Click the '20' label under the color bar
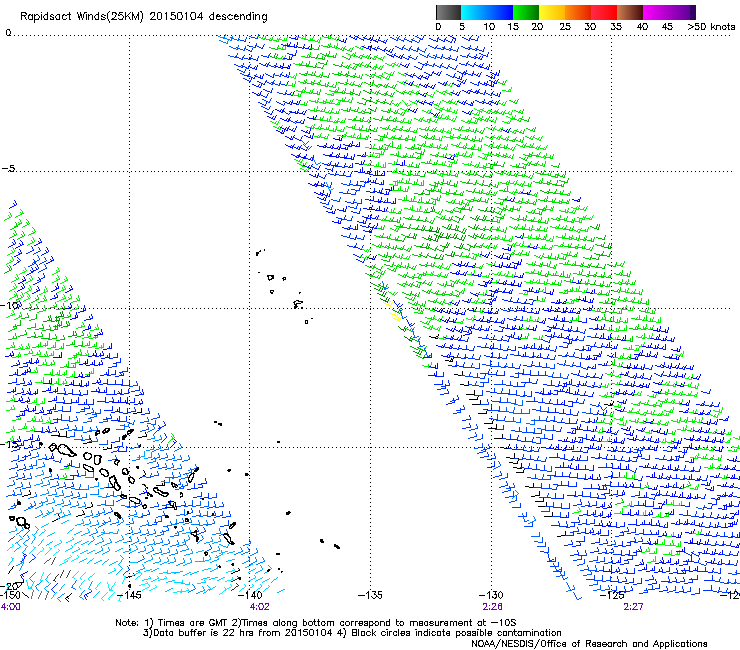Screen dimensions: 740x650 tap(538, 27)
